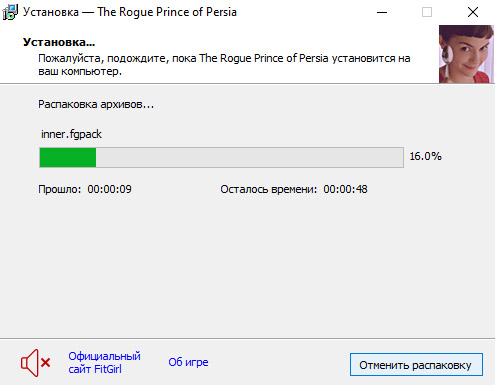Click the Осталось времени 00:00:48 value
Screen dimensions: 495x385
tap(345, 189)
